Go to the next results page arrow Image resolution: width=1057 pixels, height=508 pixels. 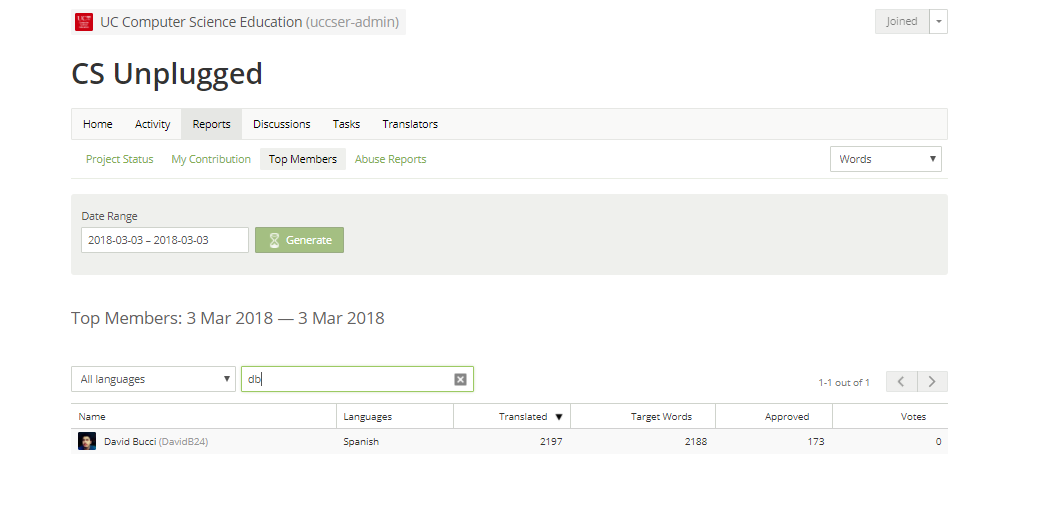click(x=932, y=381)
